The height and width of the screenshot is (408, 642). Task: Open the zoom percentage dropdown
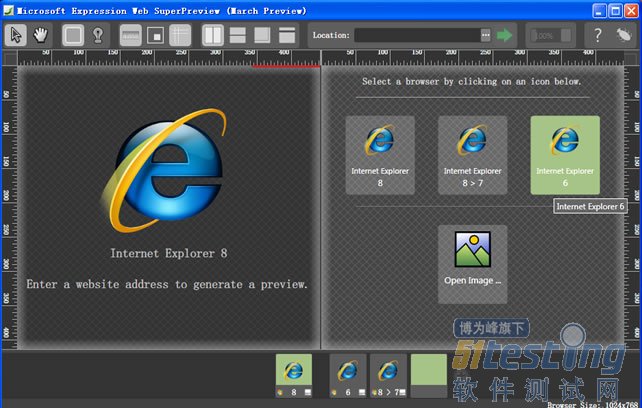tap(567, 35)
